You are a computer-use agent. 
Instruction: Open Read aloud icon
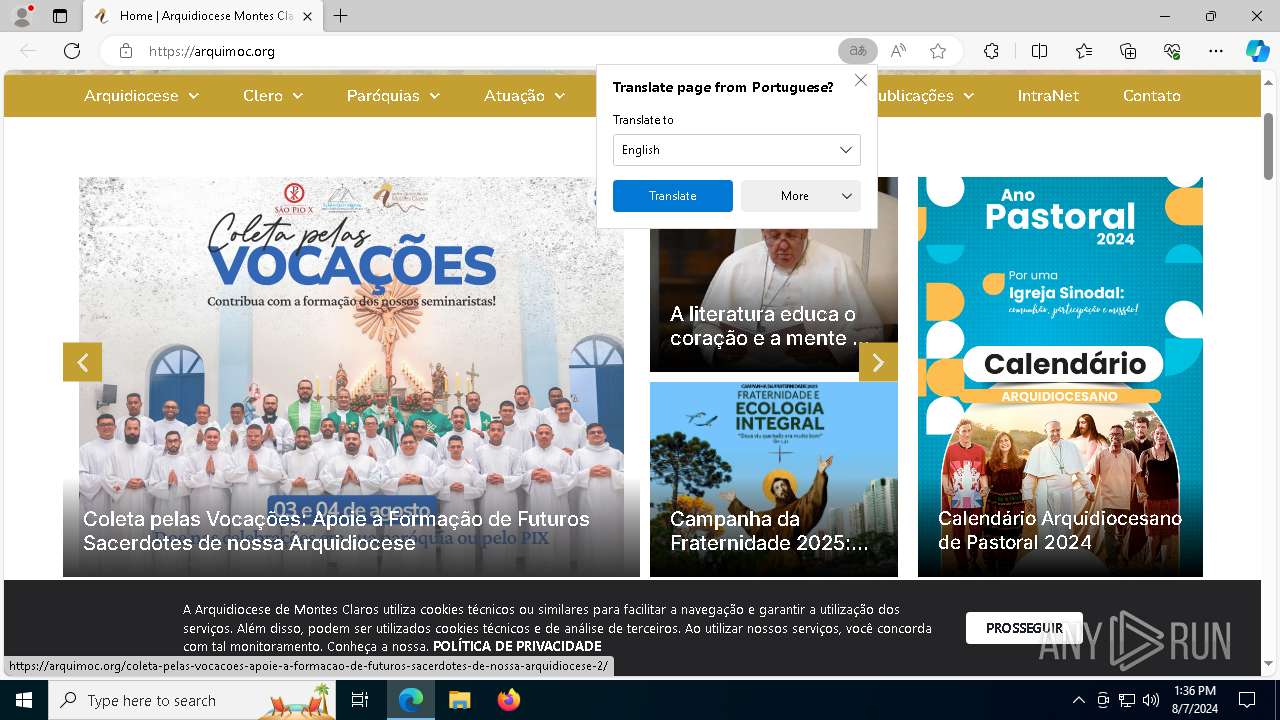coord(898,51)
